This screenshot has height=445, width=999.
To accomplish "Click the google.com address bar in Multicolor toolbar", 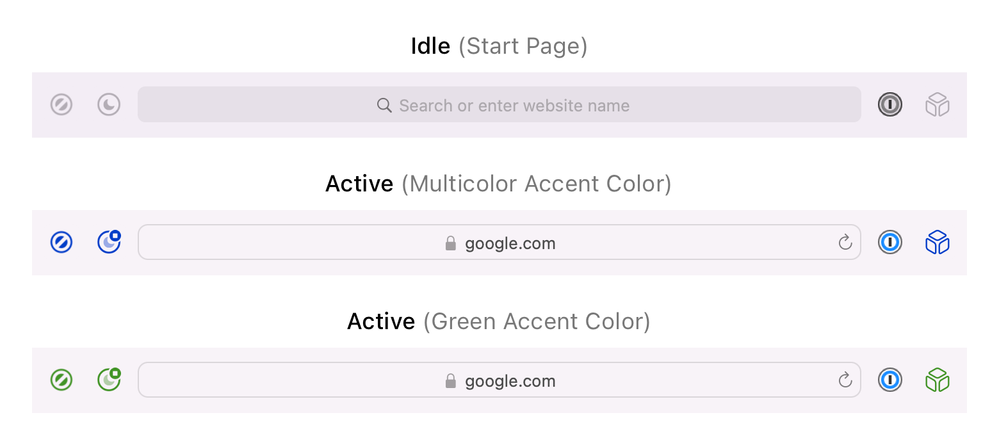I will coord(510,243).
